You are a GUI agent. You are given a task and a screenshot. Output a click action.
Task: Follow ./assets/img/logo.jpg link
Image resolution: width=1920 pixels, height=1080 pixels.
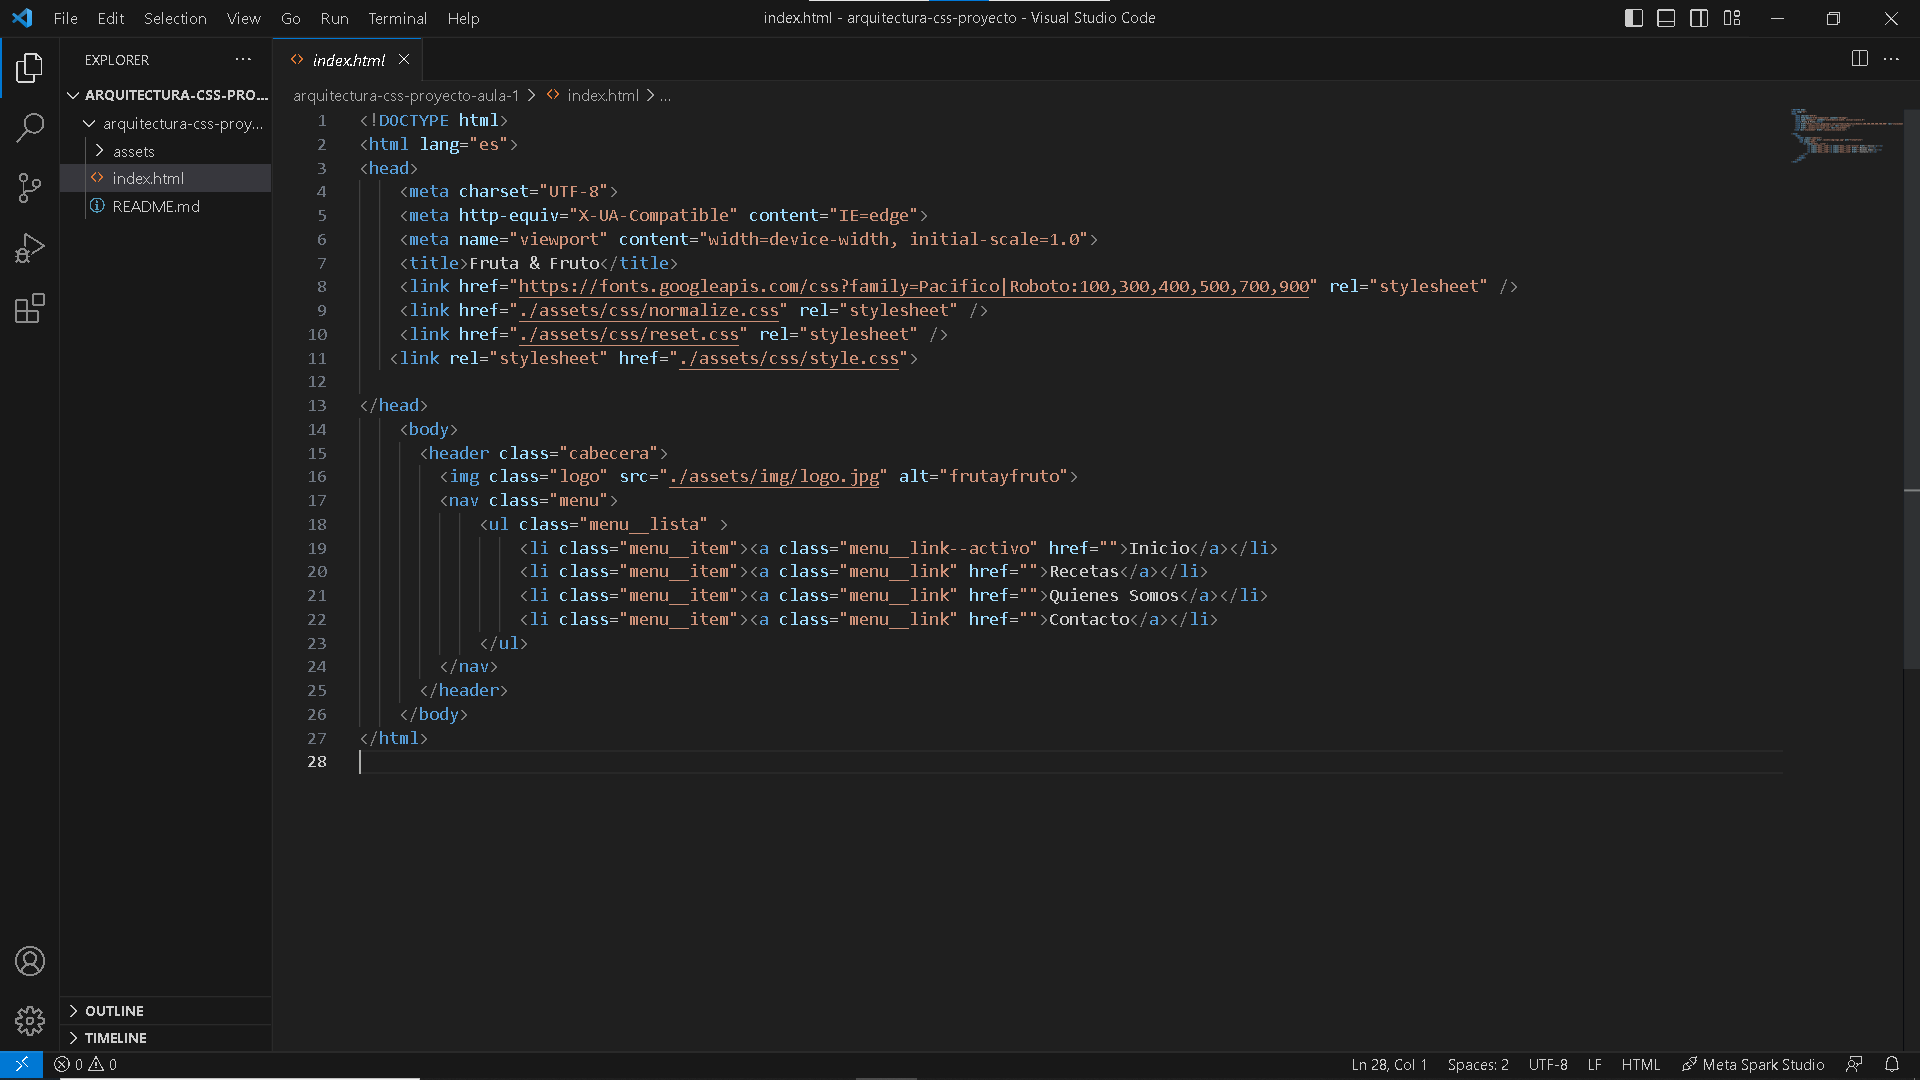[x=774, y=477]
